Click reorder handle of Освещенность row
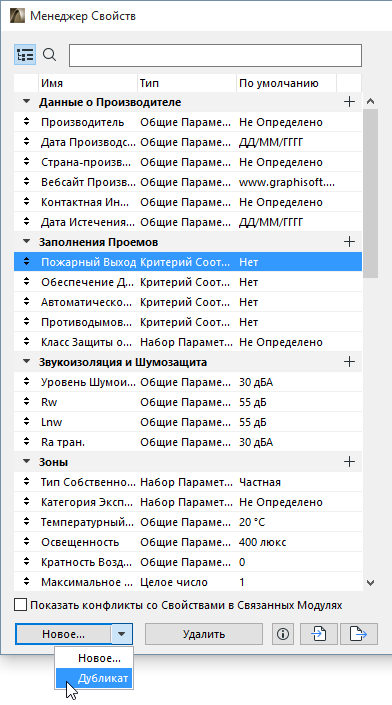 coord(27,542)
